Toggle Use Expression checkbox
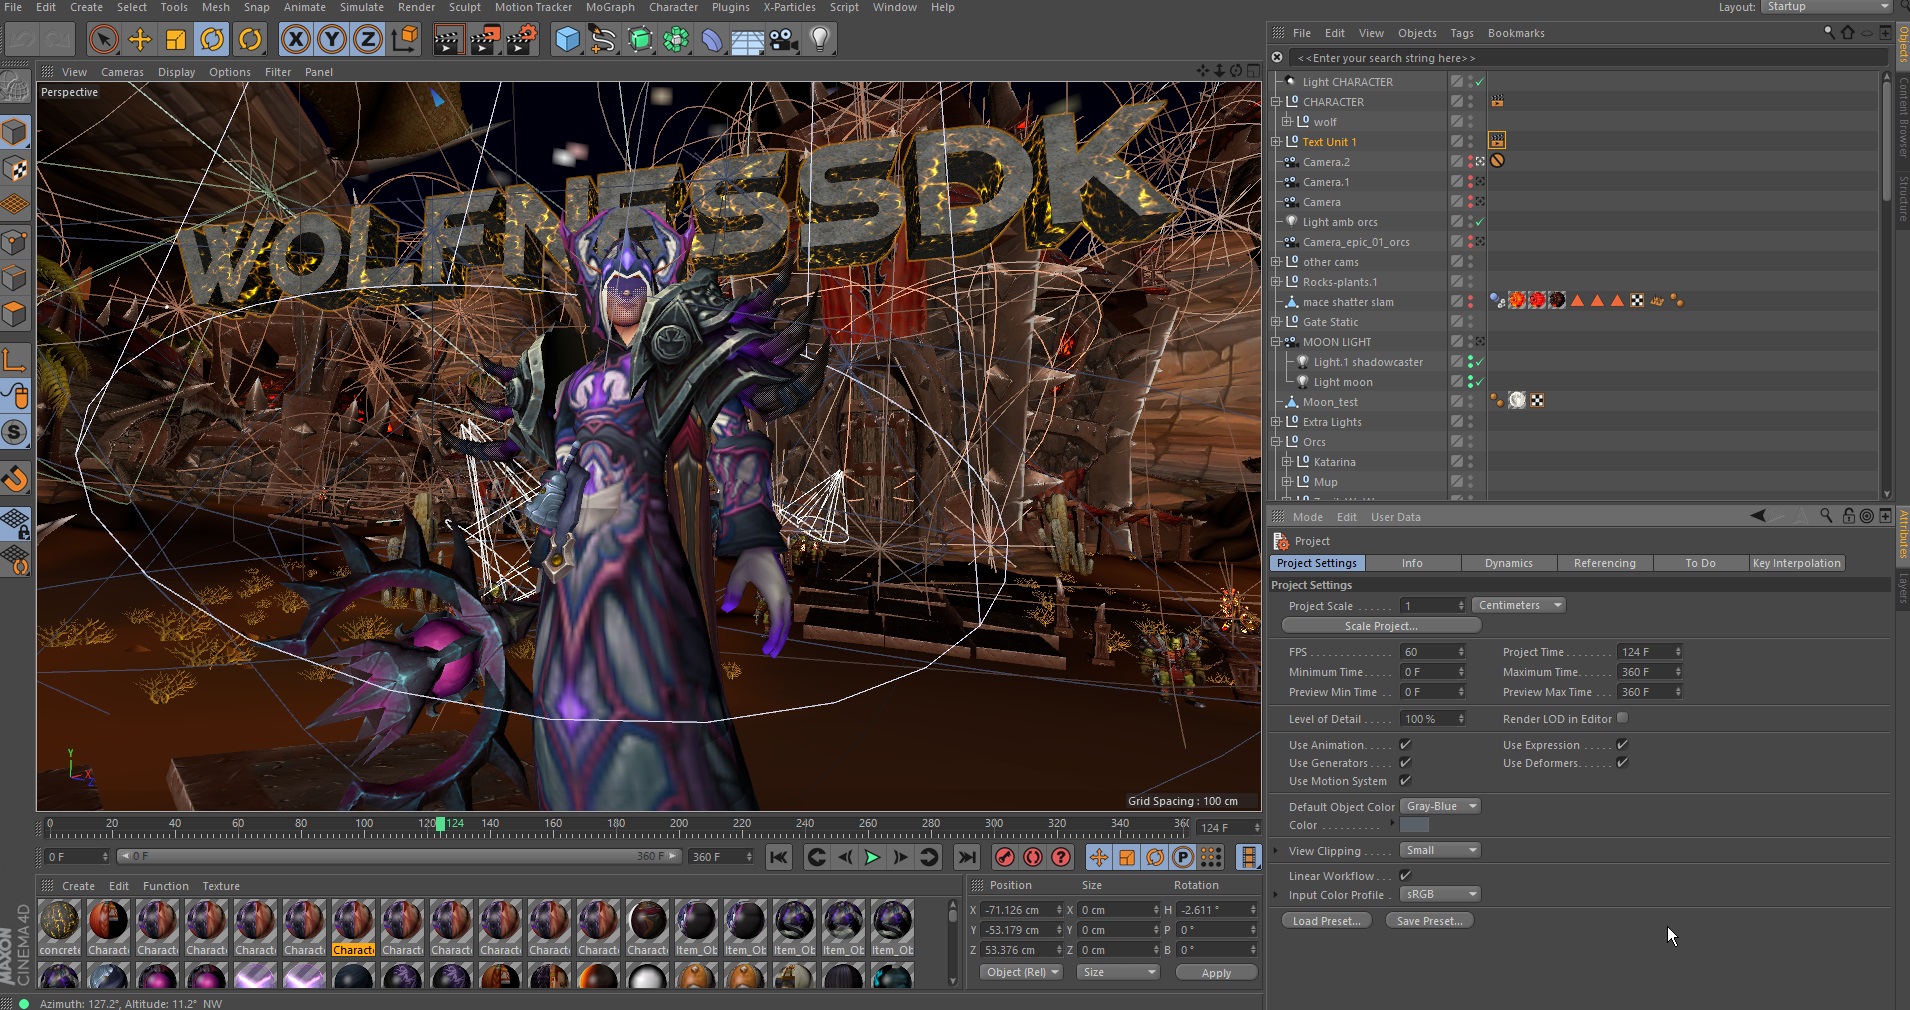This screenshot has width=1910, height=1010. (x=1622, y=745)
